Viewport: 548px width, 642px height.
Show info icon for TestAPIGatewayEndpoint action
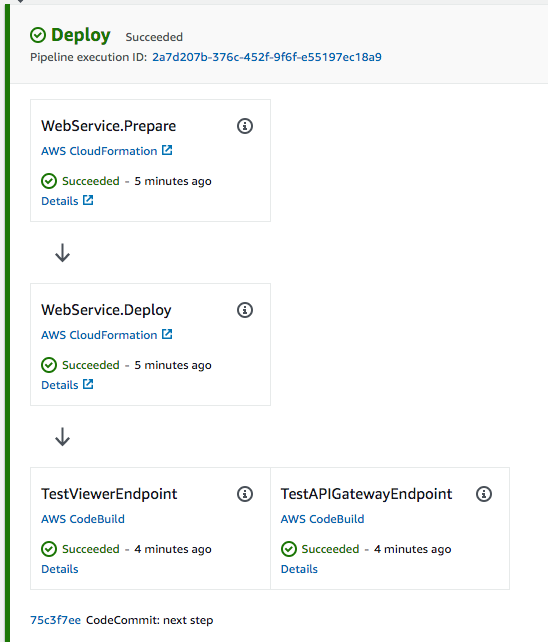tap(484, 494)
